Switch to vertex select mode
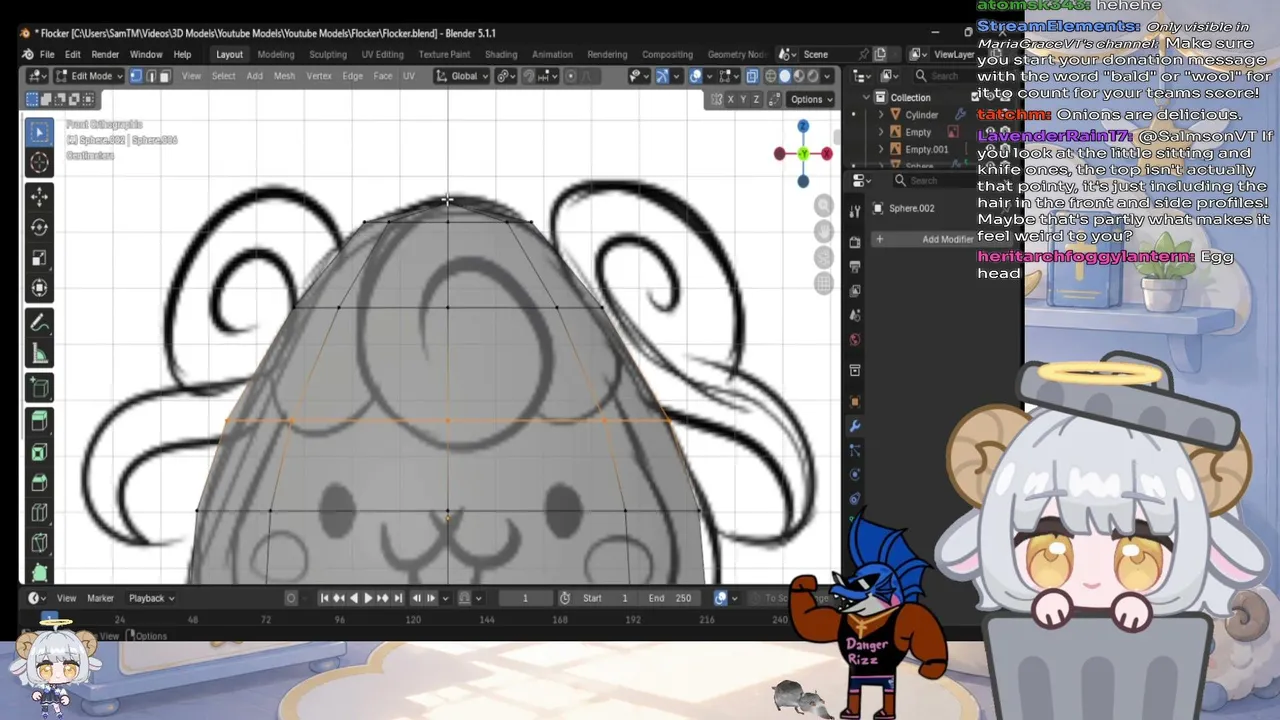Viewport: 1280px width, 720px height. [x=136, y=76]
